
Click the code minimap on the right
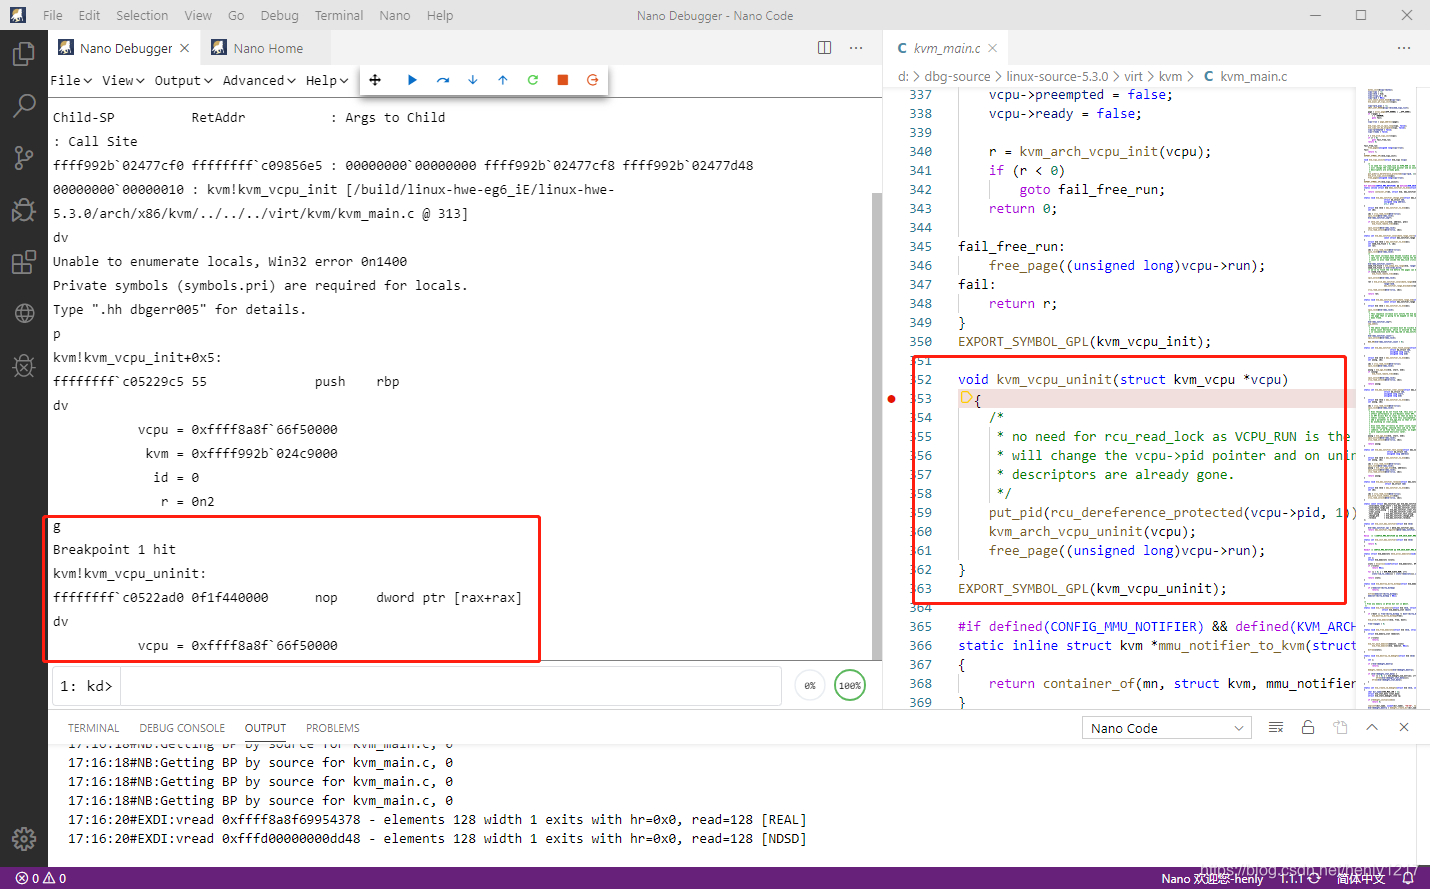tap(1392, 396)
